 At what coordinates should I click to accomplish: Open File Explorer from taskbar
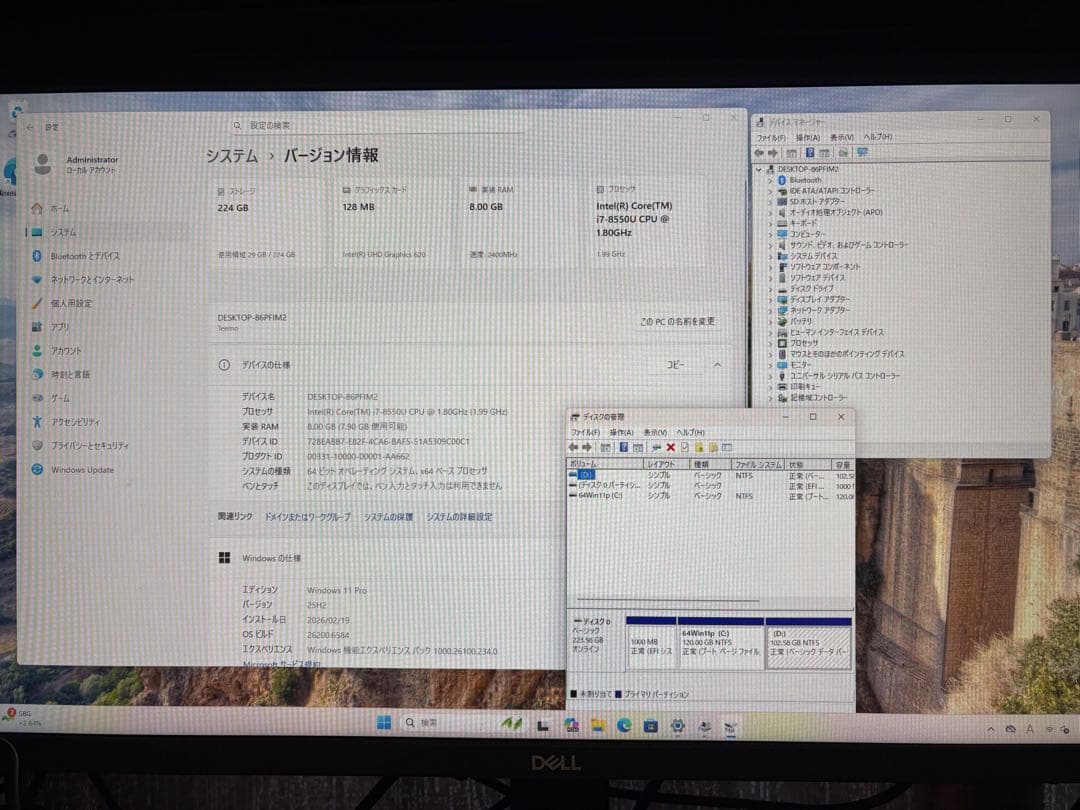598,725
